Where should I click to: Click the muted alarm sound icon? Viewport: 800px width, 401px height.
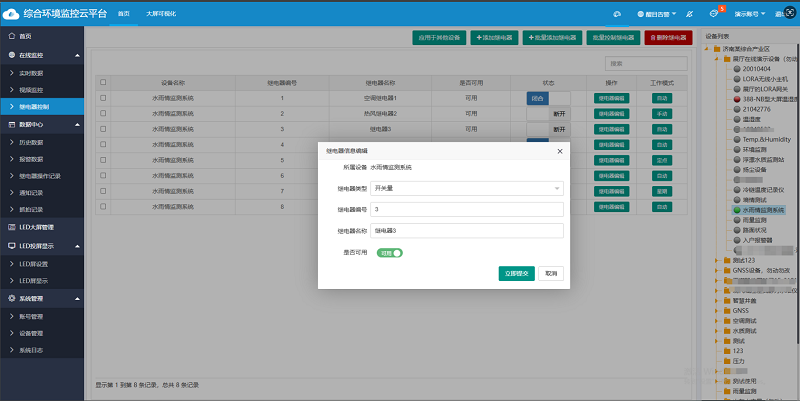coord(689,15)
